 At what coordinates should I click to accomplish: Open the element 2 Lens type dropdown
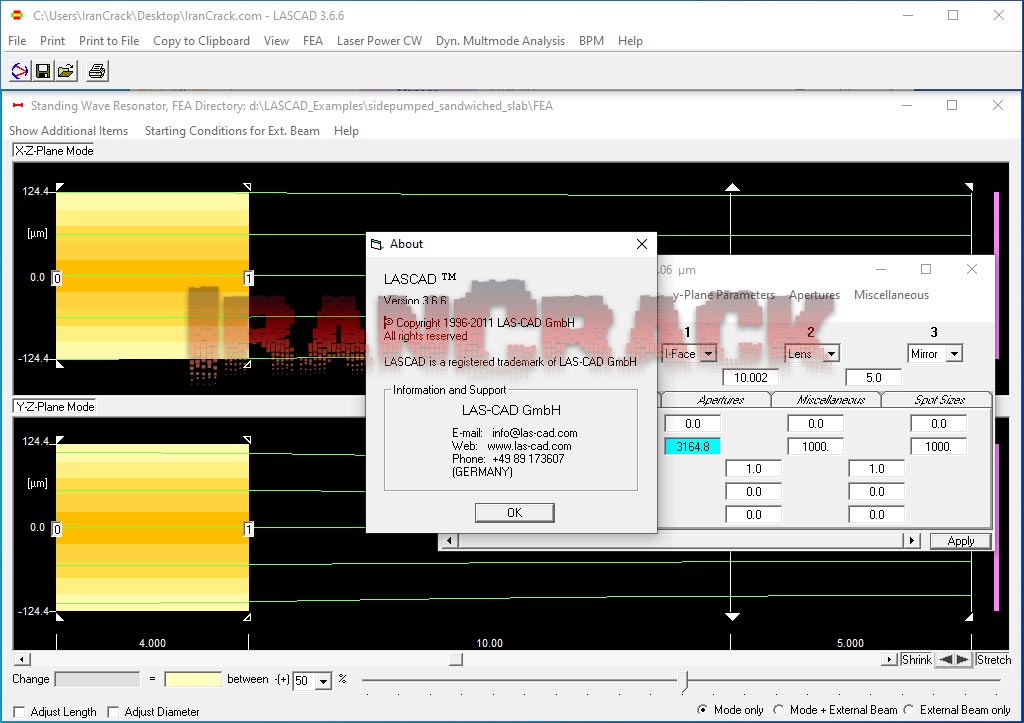pyautogui.click(x=831, y=354)
